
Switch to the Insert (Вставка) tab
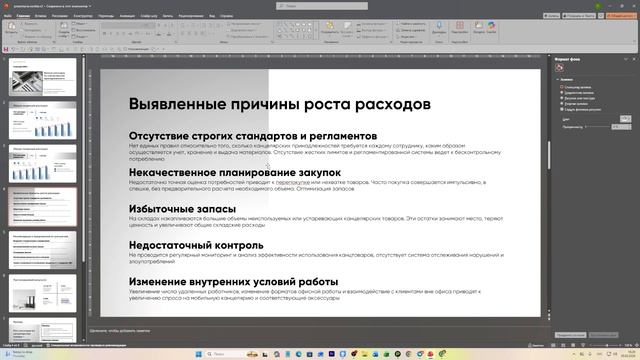[x=40, y=16]
